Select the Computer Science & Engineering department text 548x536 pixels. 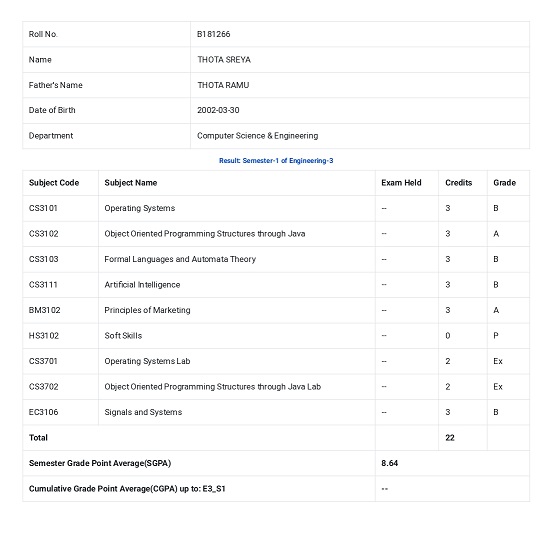click(x=258, y=136)
